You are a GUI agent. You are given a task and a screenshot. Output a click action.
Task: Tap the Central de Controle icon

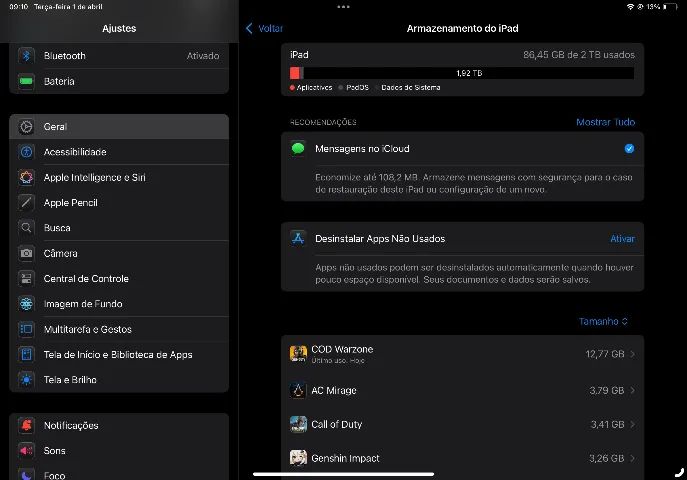point(26,279)
